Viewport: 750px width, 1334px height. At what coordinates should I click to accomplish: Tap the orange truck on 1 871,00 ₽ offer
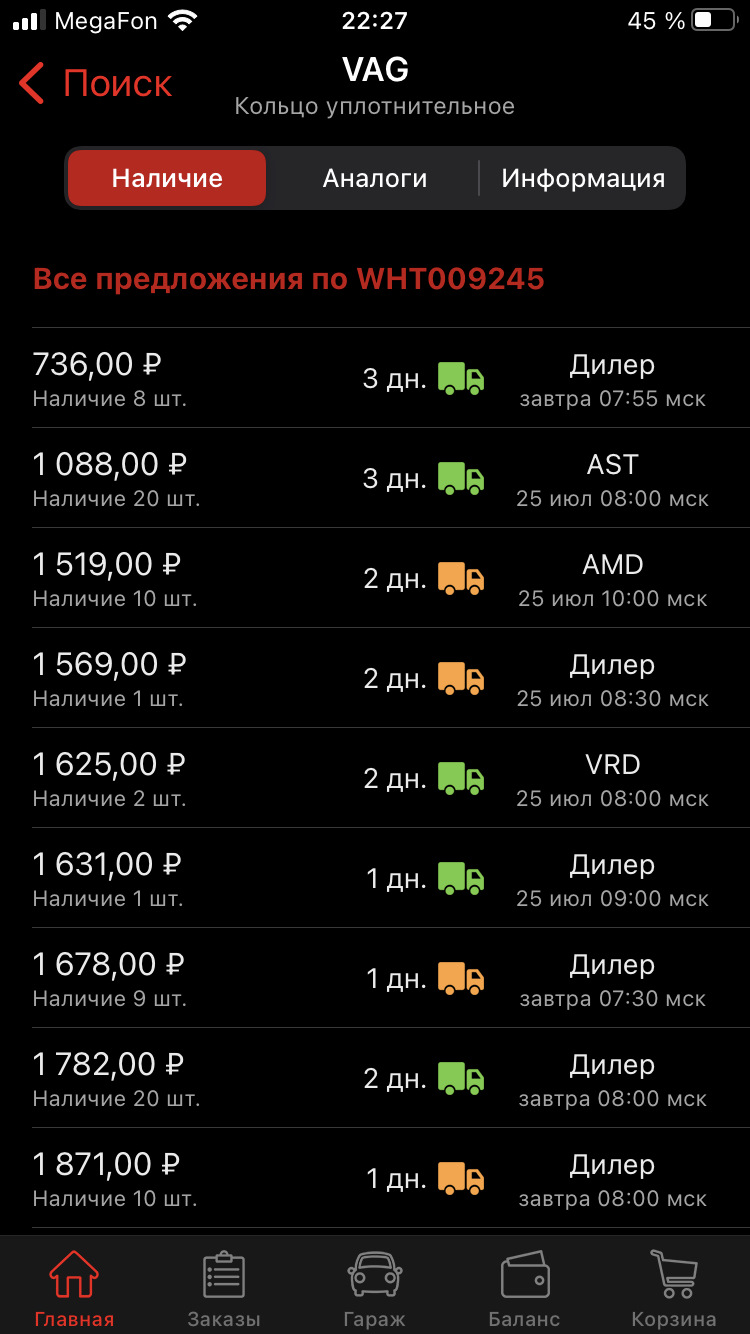461,1179
